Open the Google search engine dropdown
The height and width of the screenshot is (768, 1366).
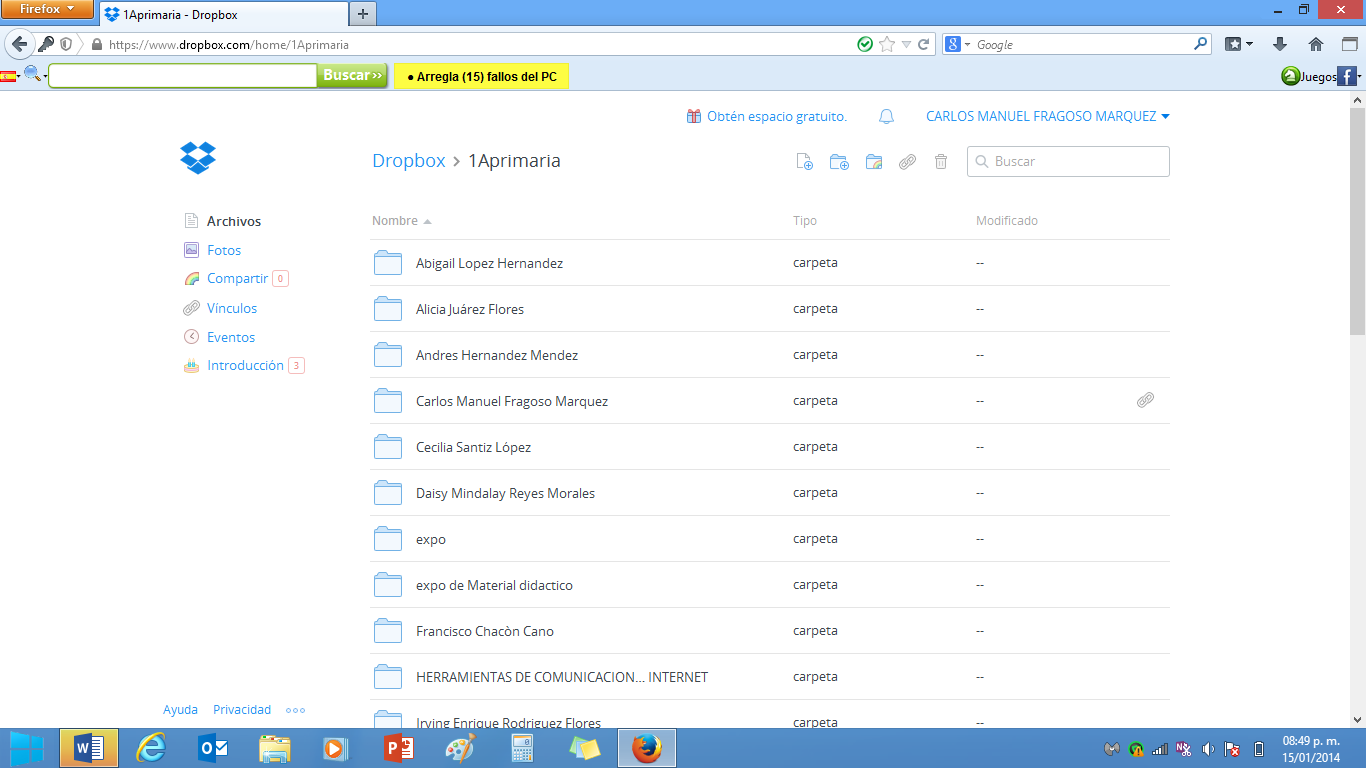[958, 44]
